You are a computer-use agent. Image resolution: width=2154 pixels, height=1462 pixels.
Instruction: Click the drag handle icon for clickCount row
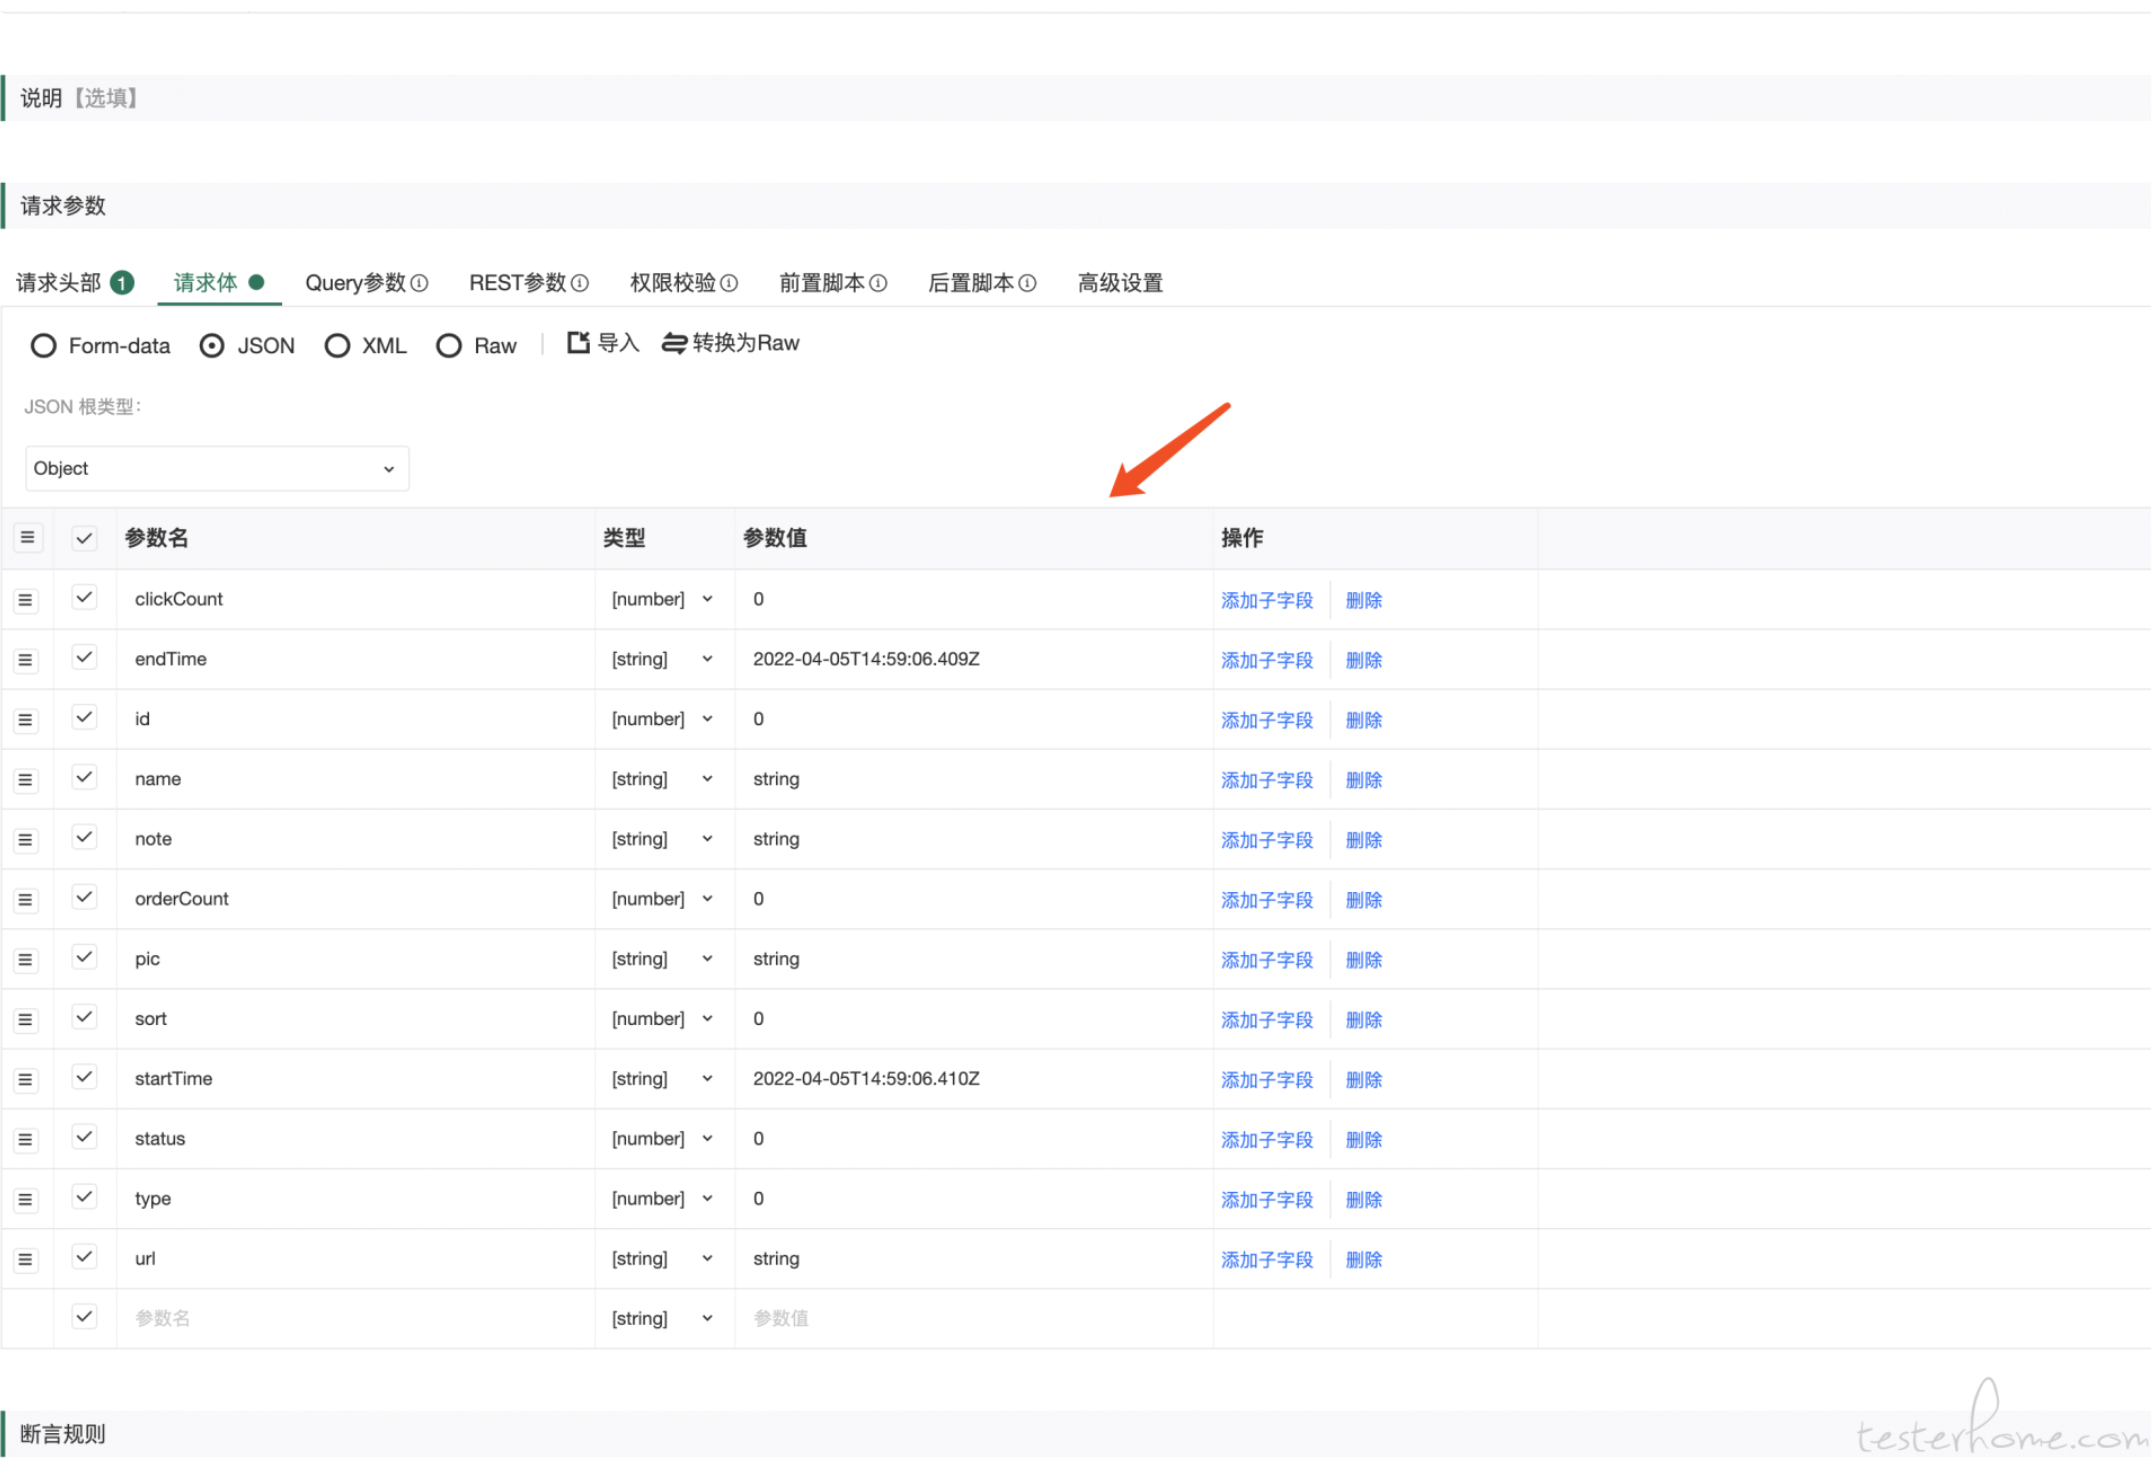[26, 600]
